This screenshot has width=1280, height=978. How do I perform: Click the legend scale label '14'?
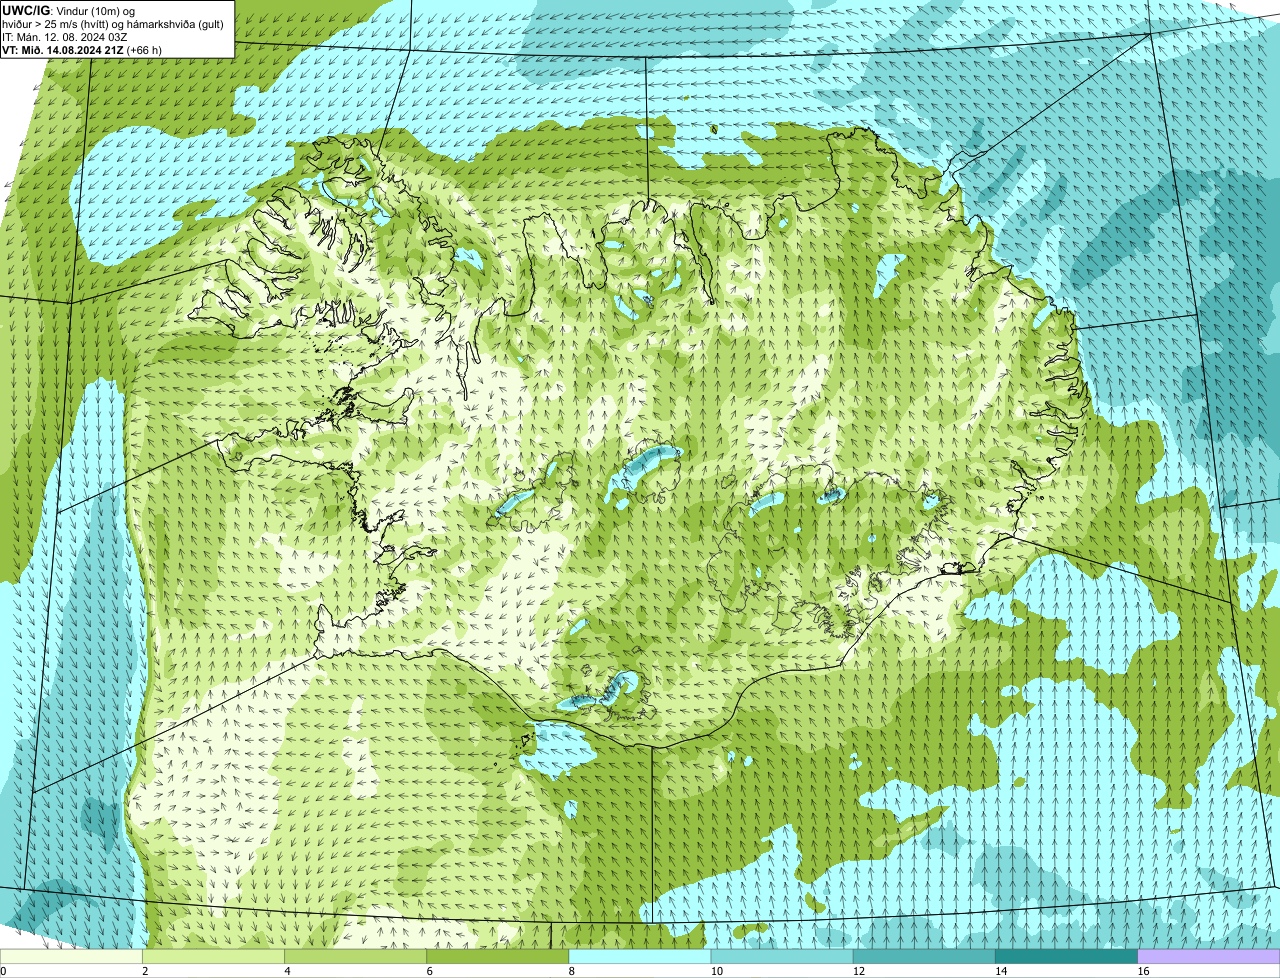click(1000, 971)
